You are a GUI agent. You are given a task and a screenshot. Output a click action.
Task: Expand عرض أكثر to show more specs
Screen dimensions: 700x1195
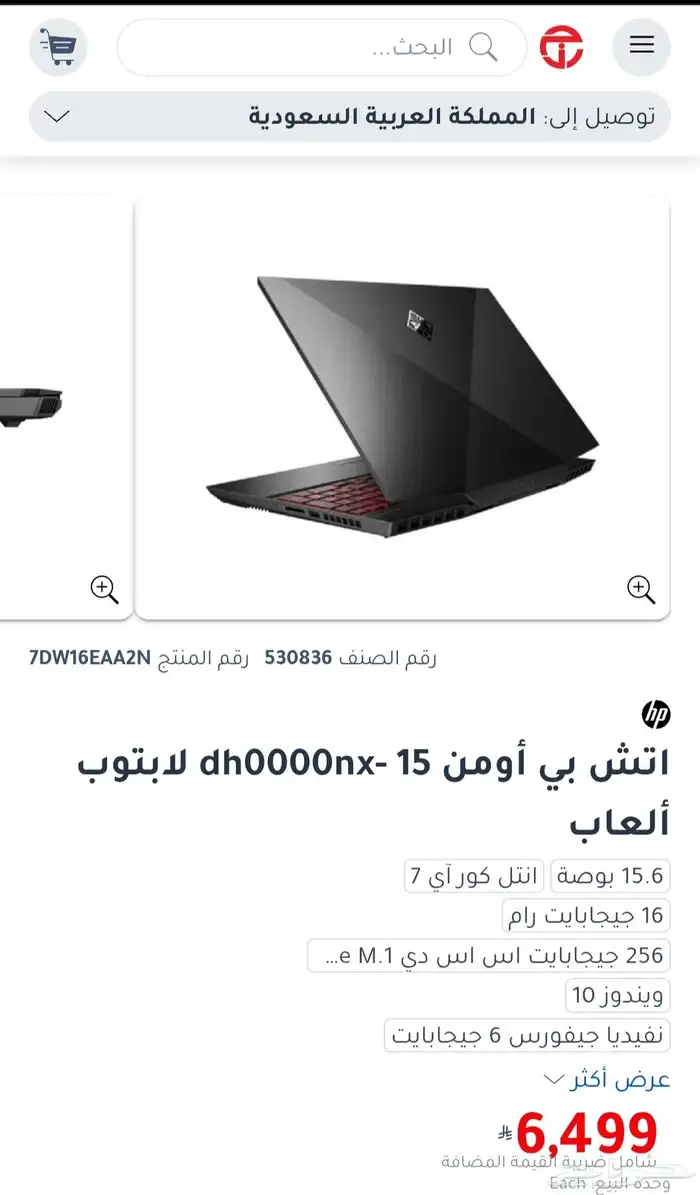pyautogui.click(x=607, y=1079)
